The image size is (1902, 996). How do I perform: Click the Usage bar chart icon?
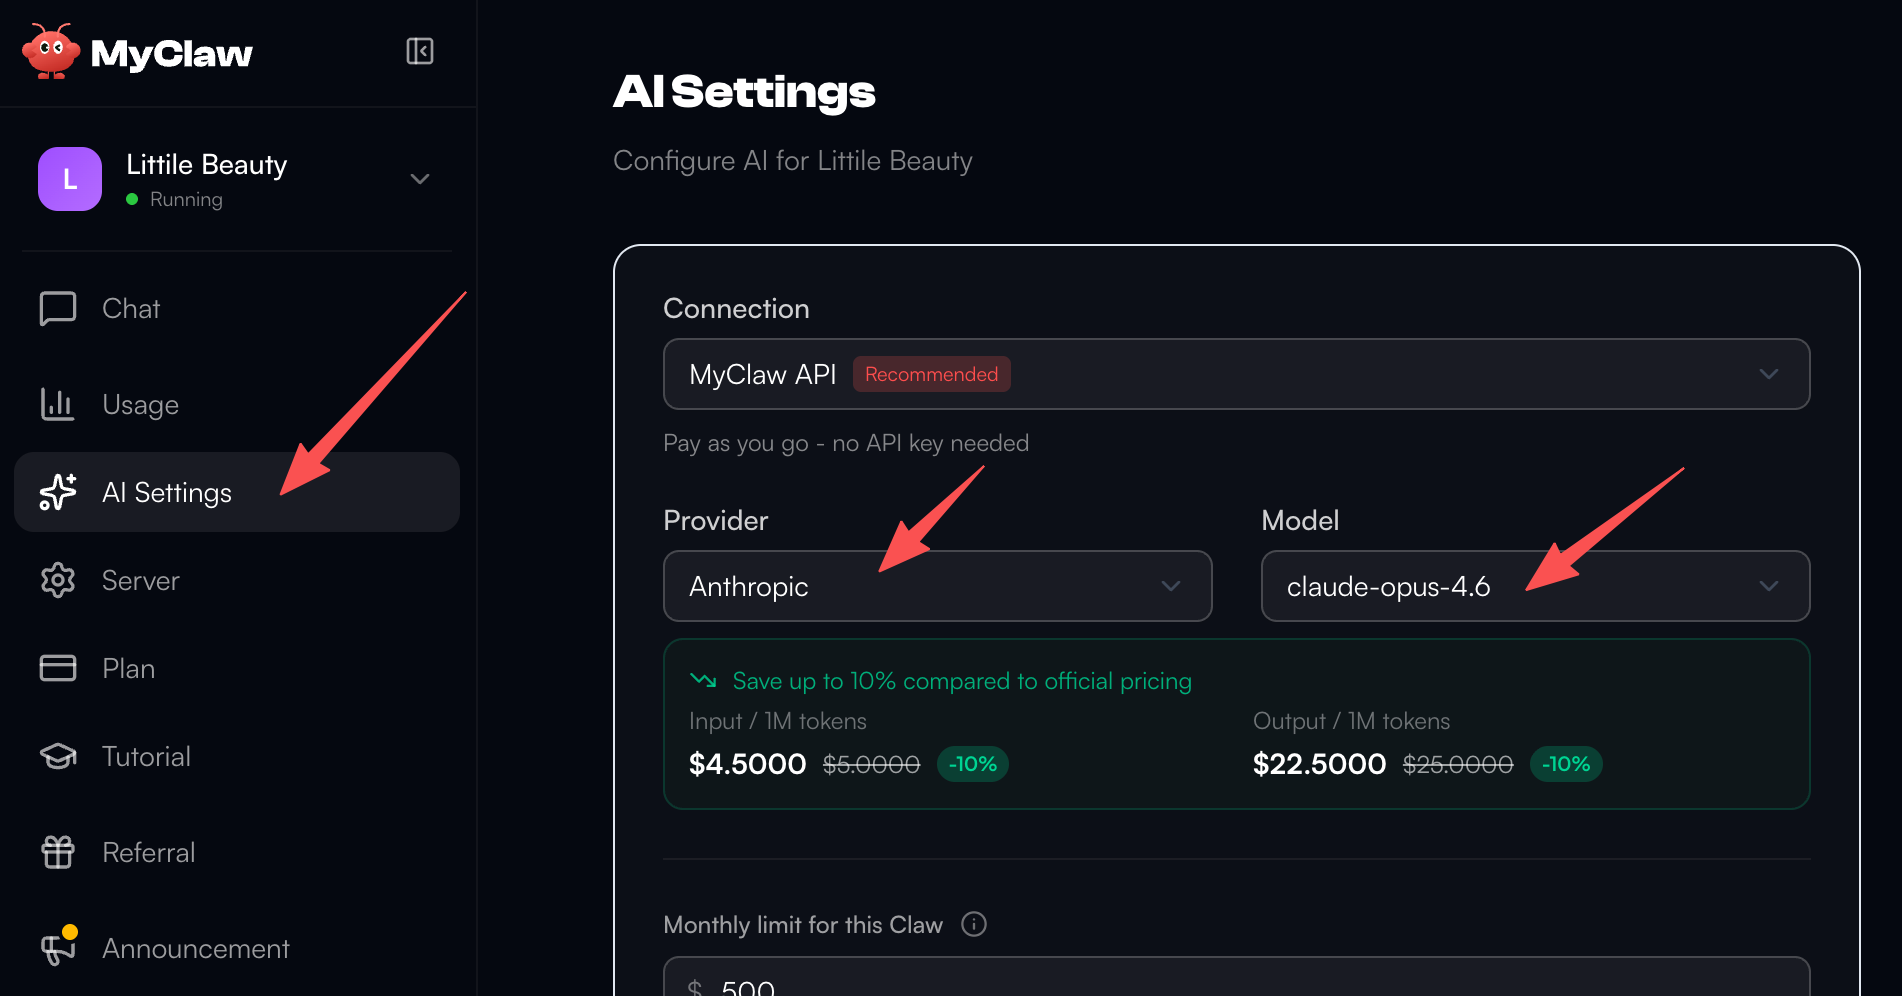point(58,404)
